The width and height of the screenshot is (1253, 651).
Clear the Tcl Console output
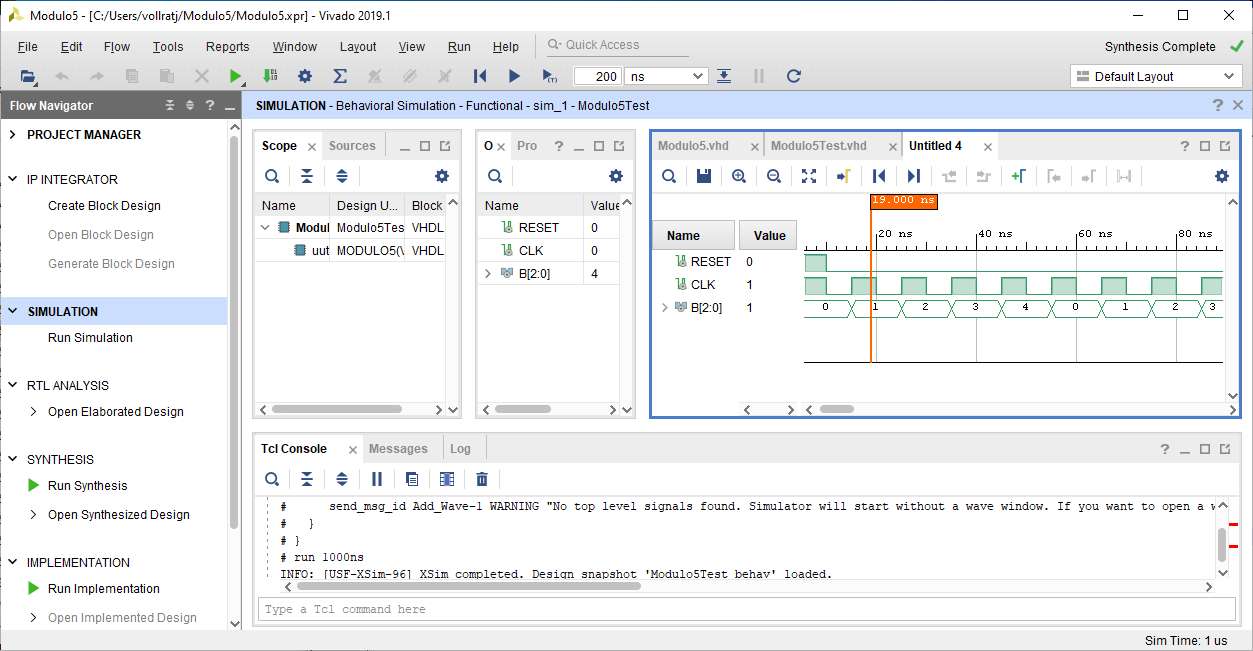click(x=482, y=479)
